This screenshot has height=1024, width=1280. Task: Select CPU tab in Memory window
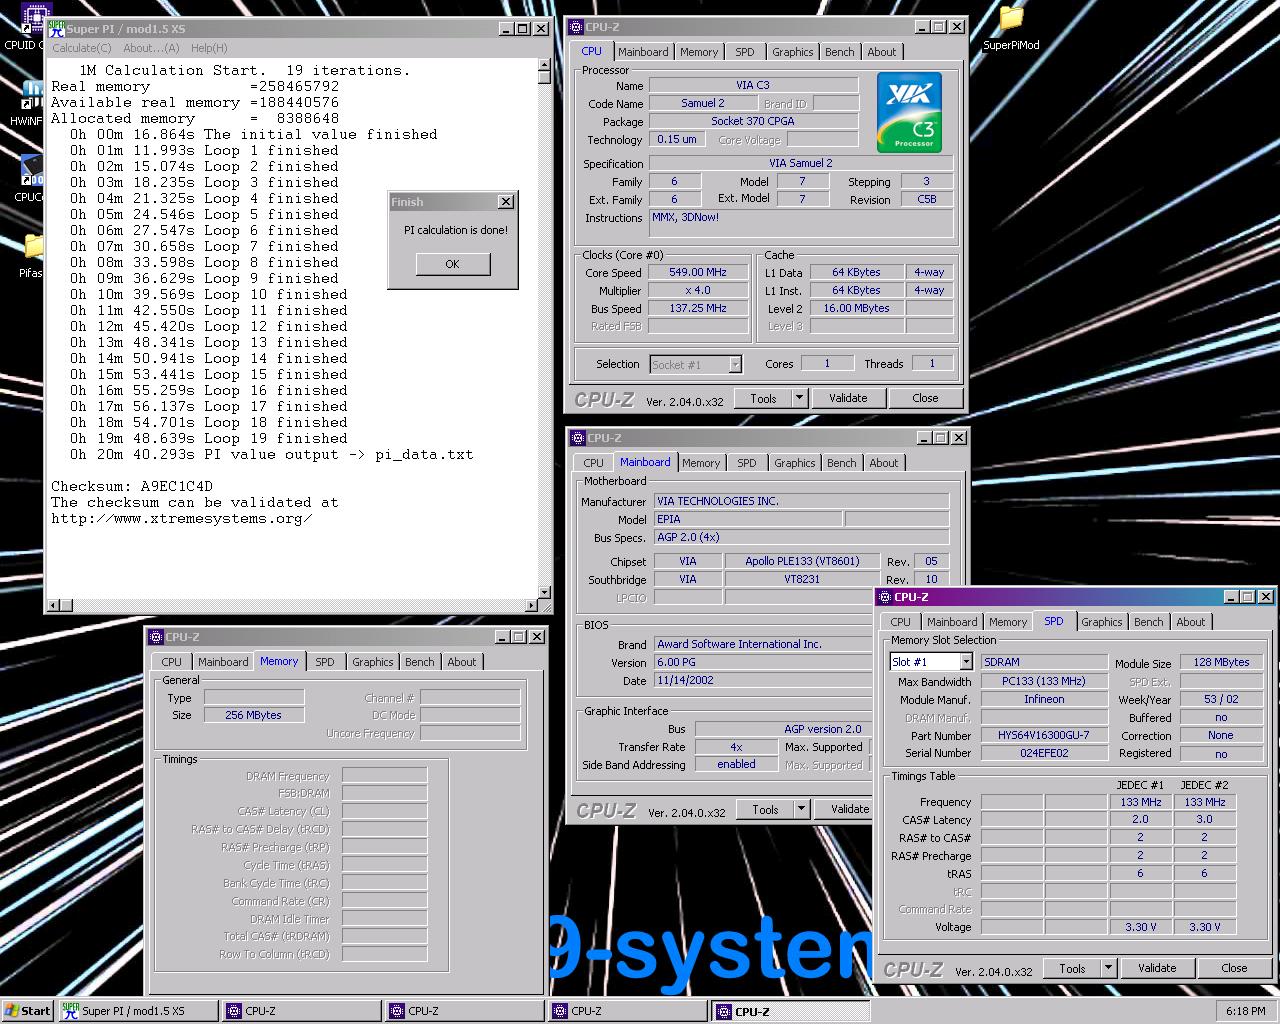click(172, 662)
